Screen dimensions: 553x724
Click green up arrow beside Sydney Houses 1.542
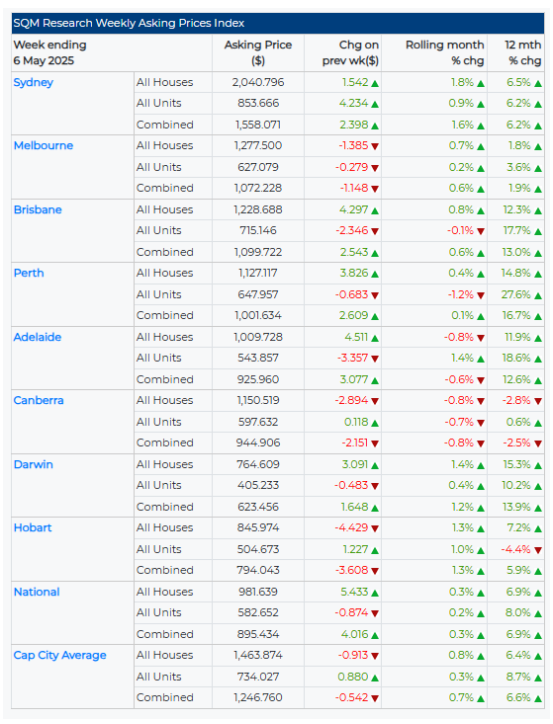tap(375, 84)
